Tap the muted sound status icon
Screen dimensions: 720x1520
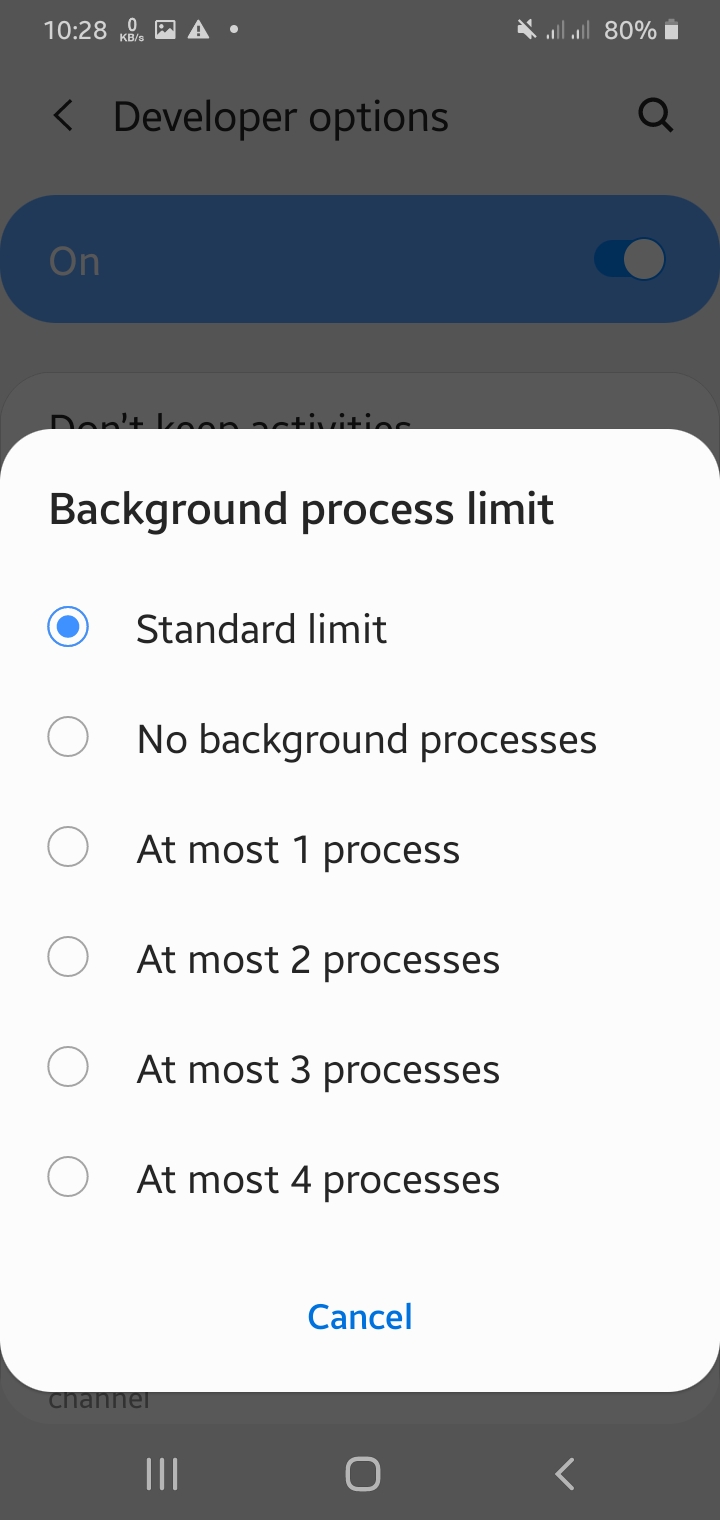coord(526,30)
